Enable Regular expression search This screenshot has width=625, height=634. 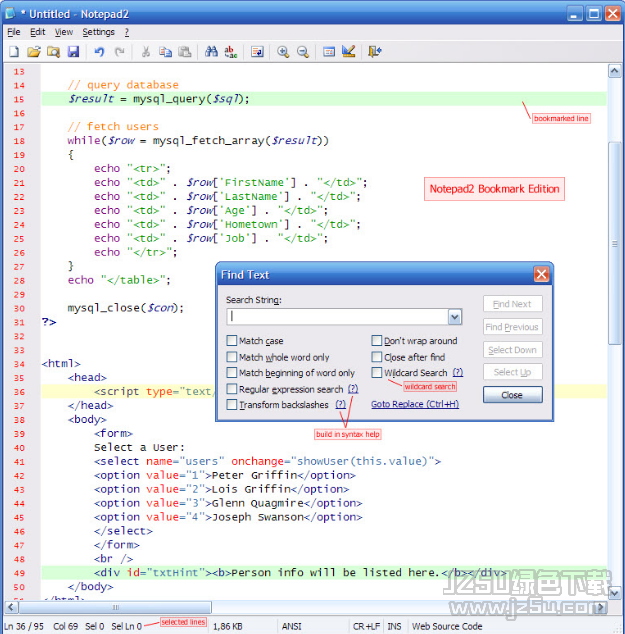click(x=232, y=389)
